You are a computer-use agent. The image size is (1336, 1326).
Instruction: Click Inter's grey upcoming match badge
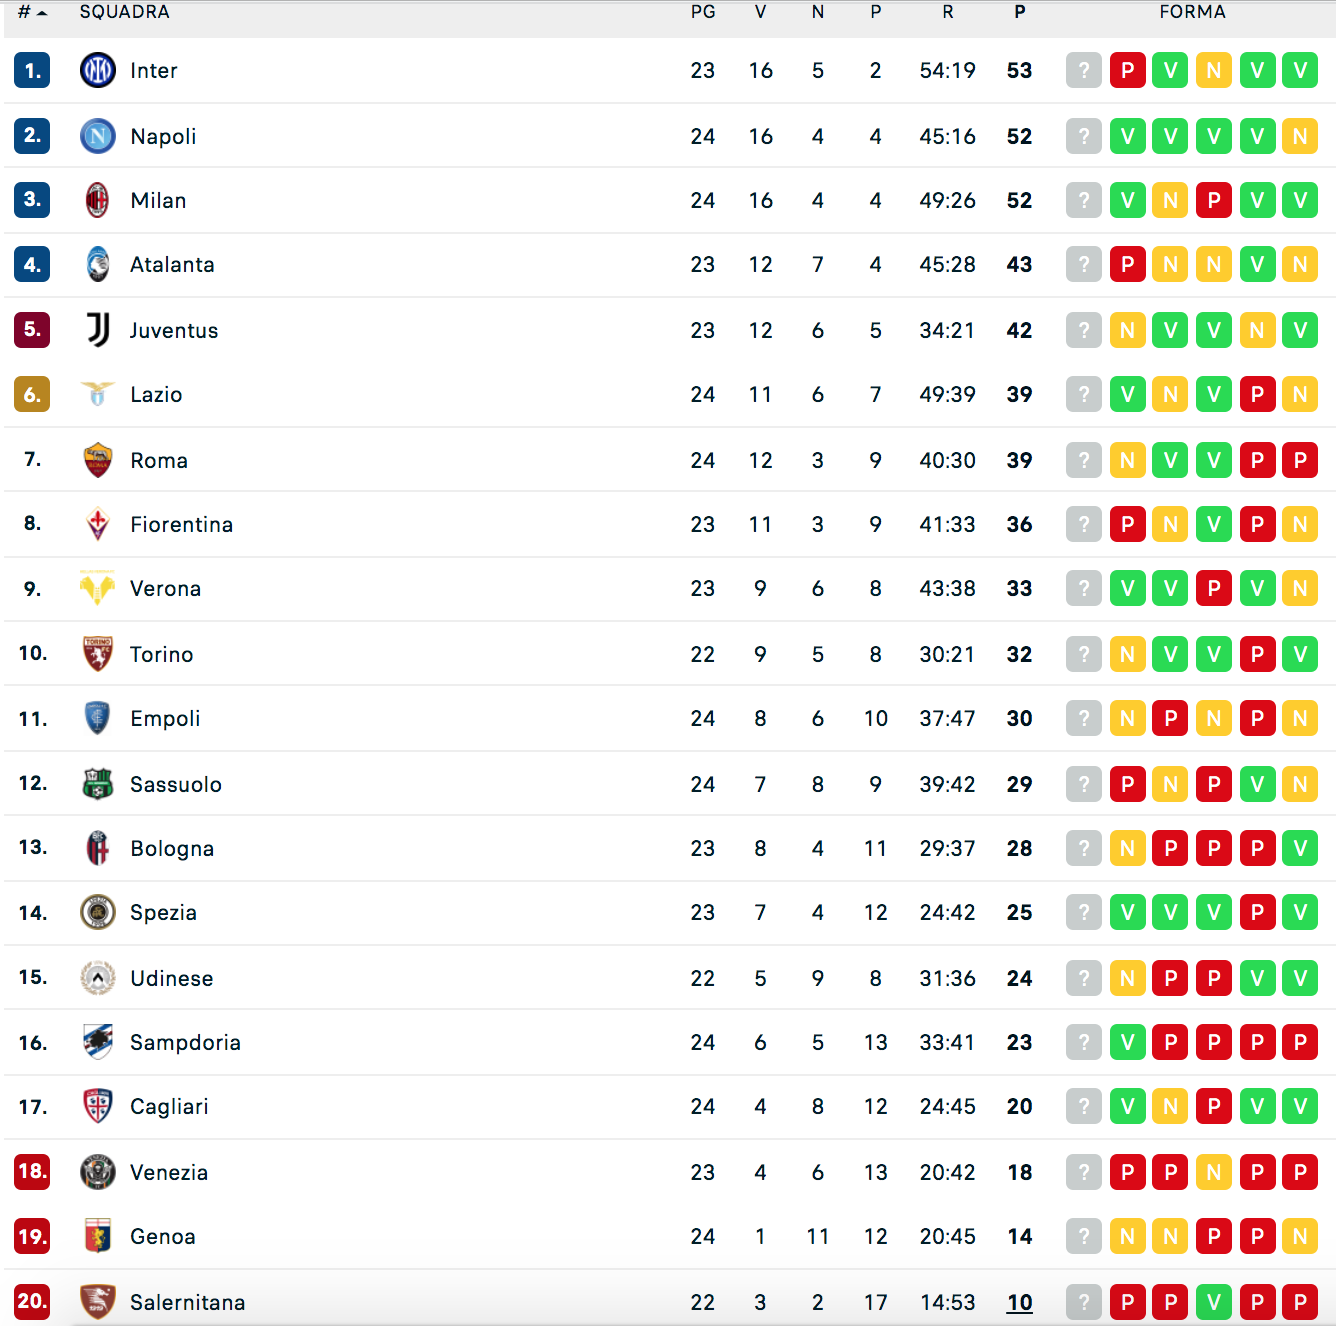click(x=1084, y=70)
